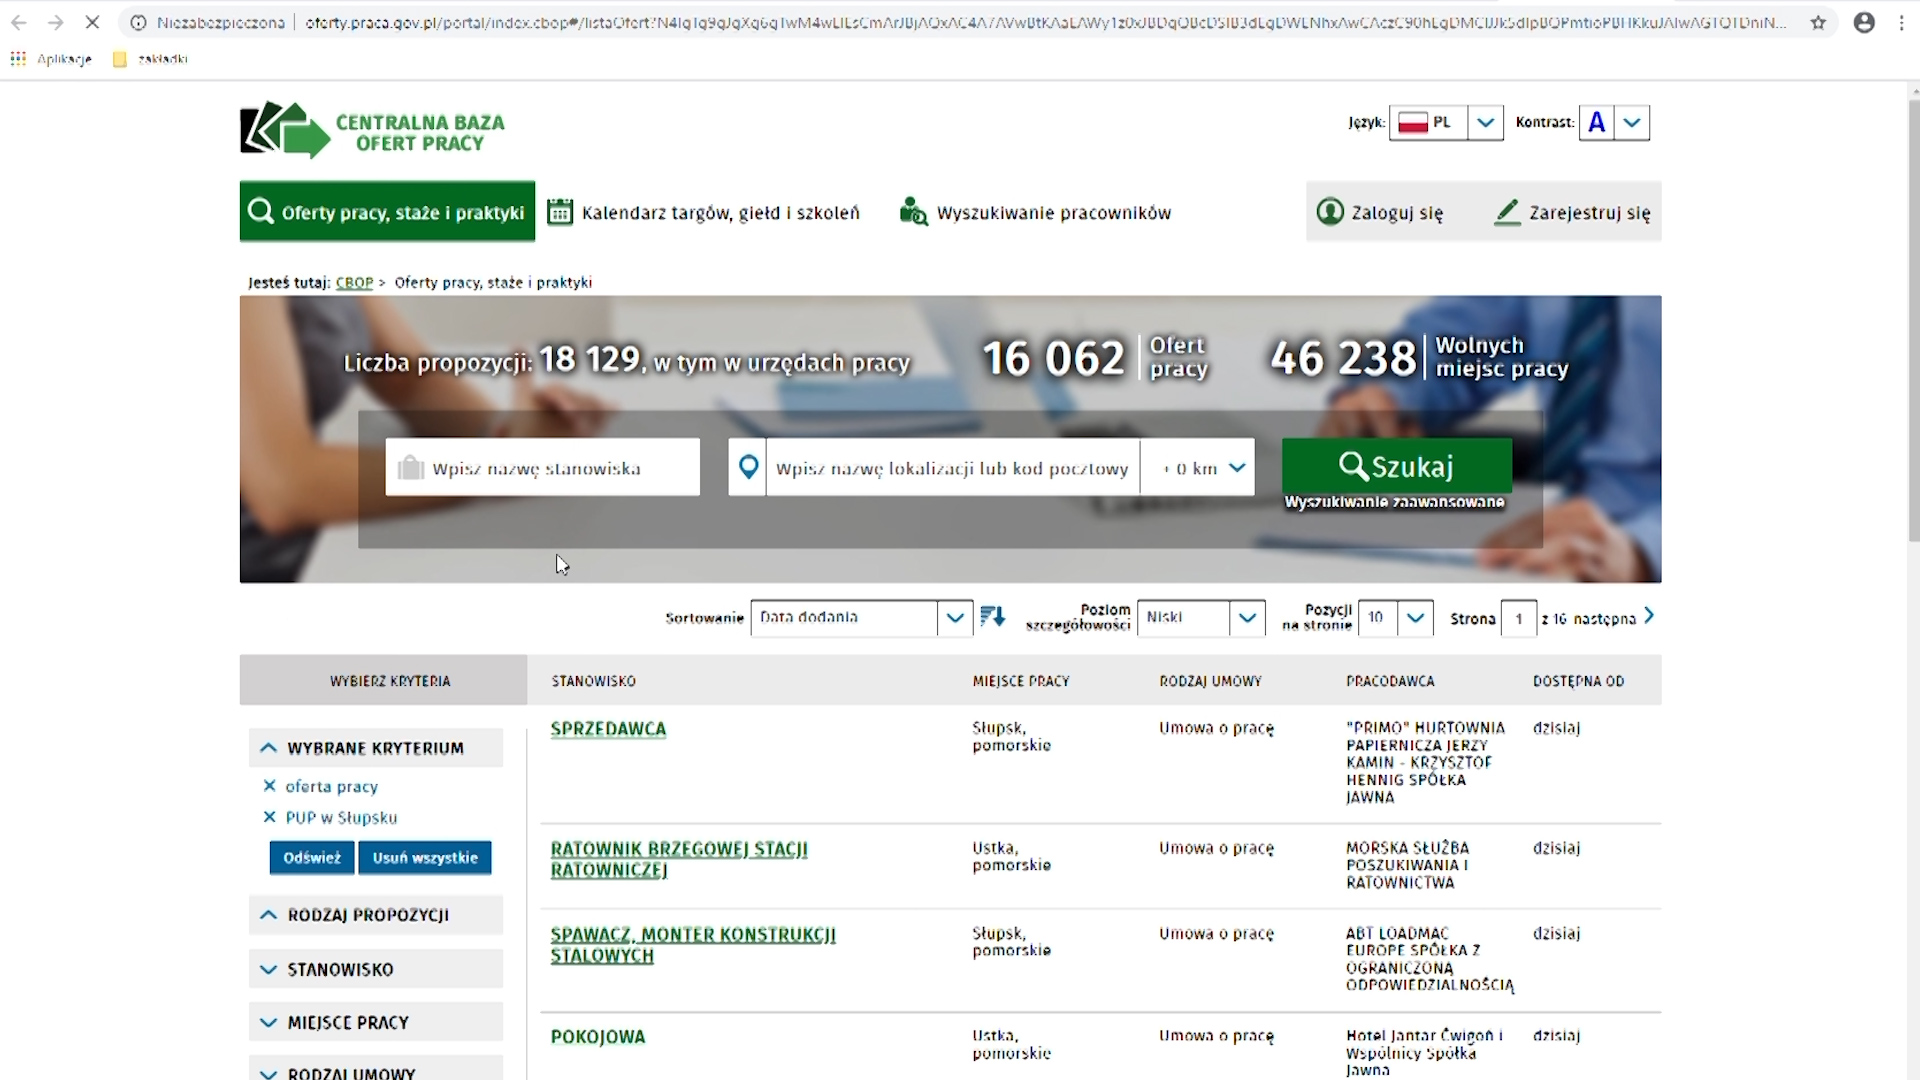Screen dimensions: 1920x1080
Task: Collapse the WYBRANE KRYTERIUM section
Action: tap(375, 748)
